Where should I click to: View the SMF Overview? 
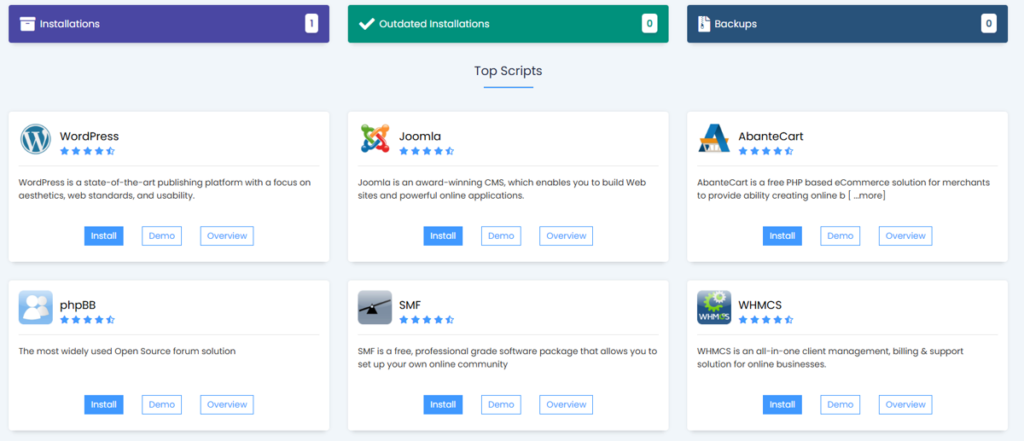[566, 404]
